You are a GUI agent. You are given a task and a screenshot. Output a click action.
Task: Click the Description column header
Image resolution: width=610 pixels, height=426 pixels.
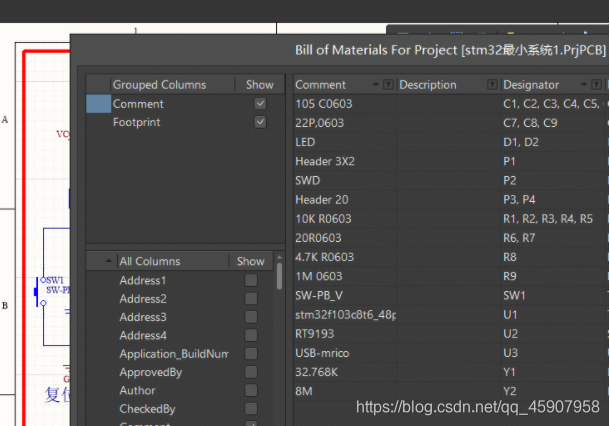(x=428, y=85)
